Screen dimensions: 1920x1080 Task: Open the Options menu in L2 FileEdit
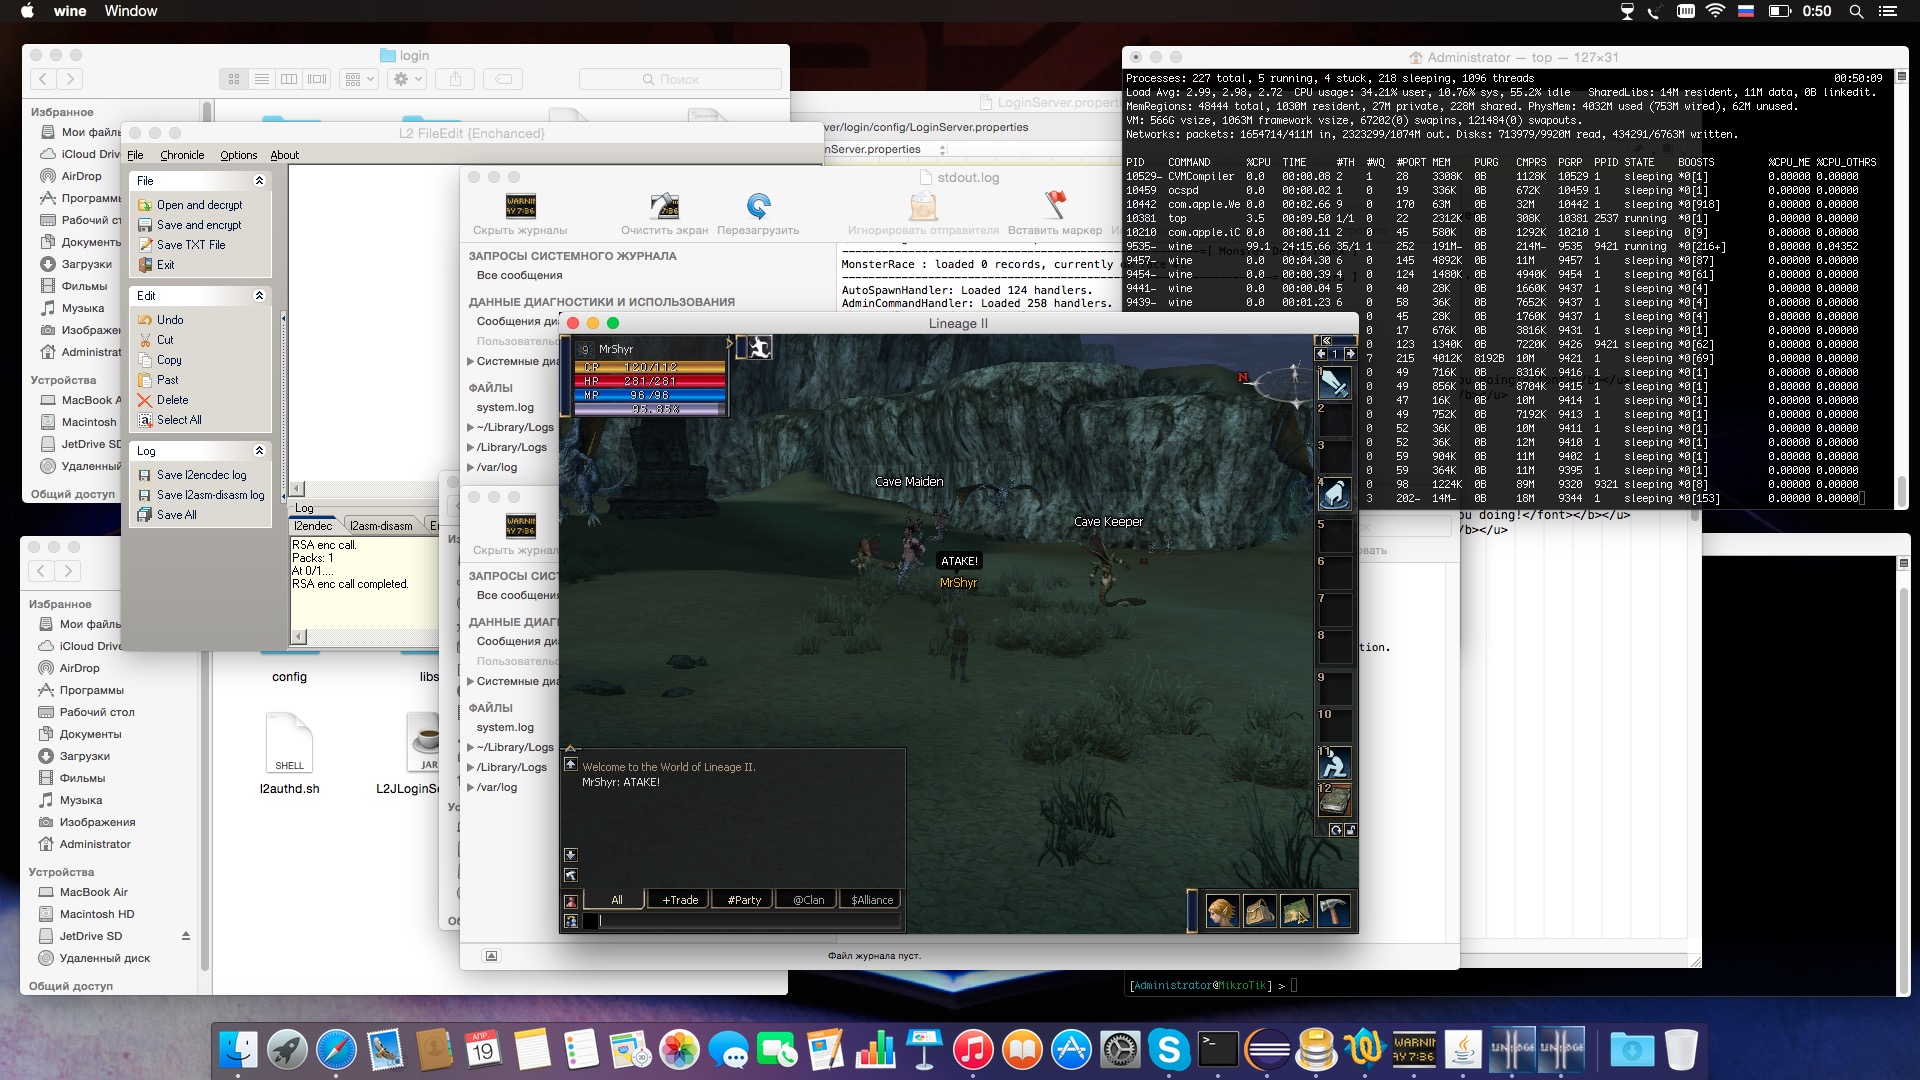click(x=238, y=155)
